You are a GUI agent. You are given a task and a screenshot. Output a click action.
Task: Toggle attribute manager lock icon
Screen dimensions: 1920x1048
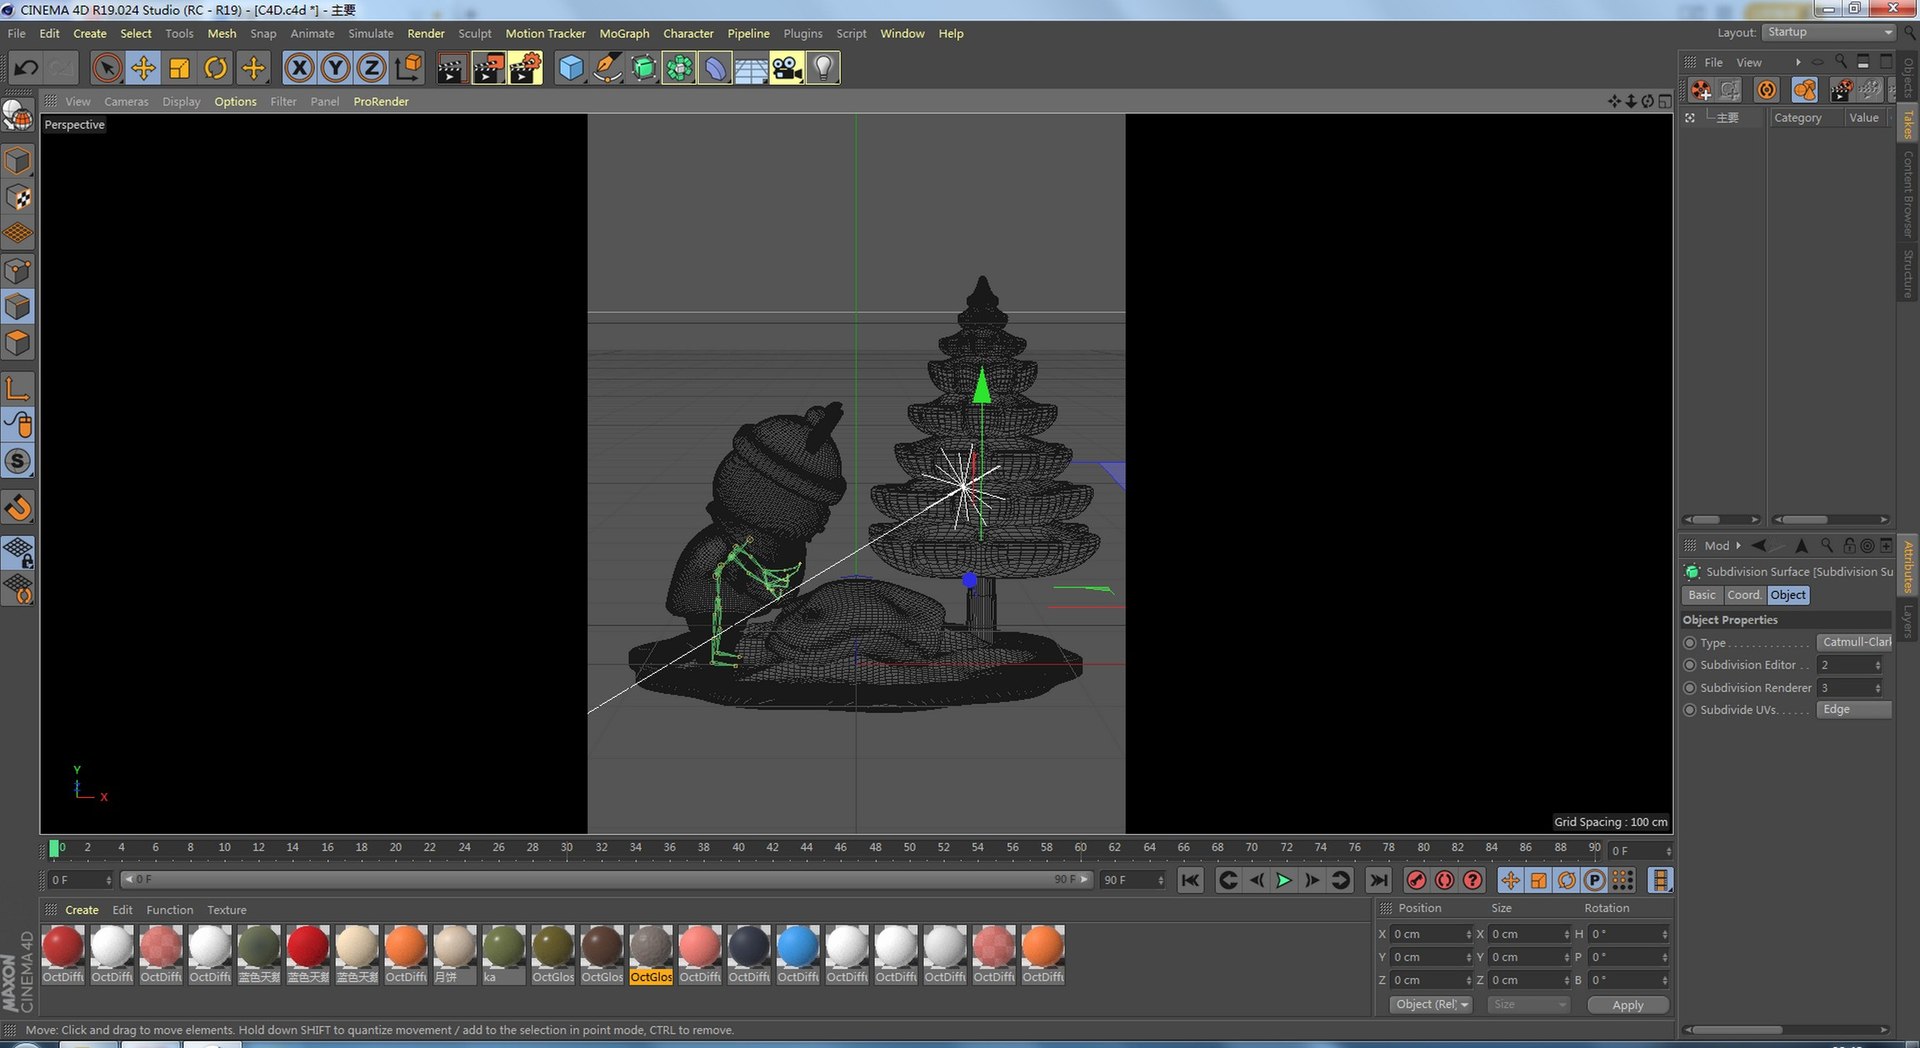[1849, 546]
